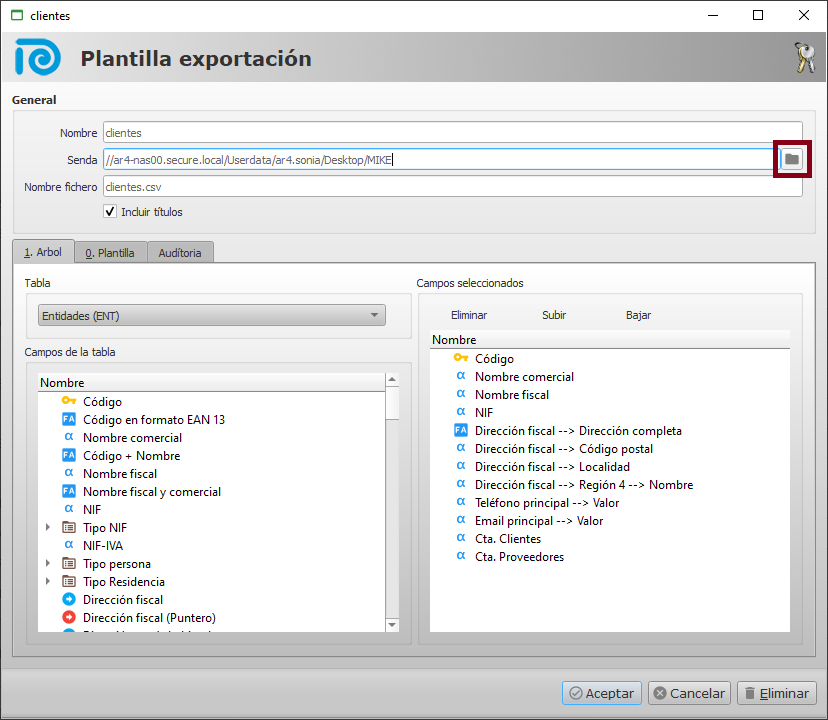Click the folder browse icon next to Senda

pyautogui.click(x=792, y=159)
